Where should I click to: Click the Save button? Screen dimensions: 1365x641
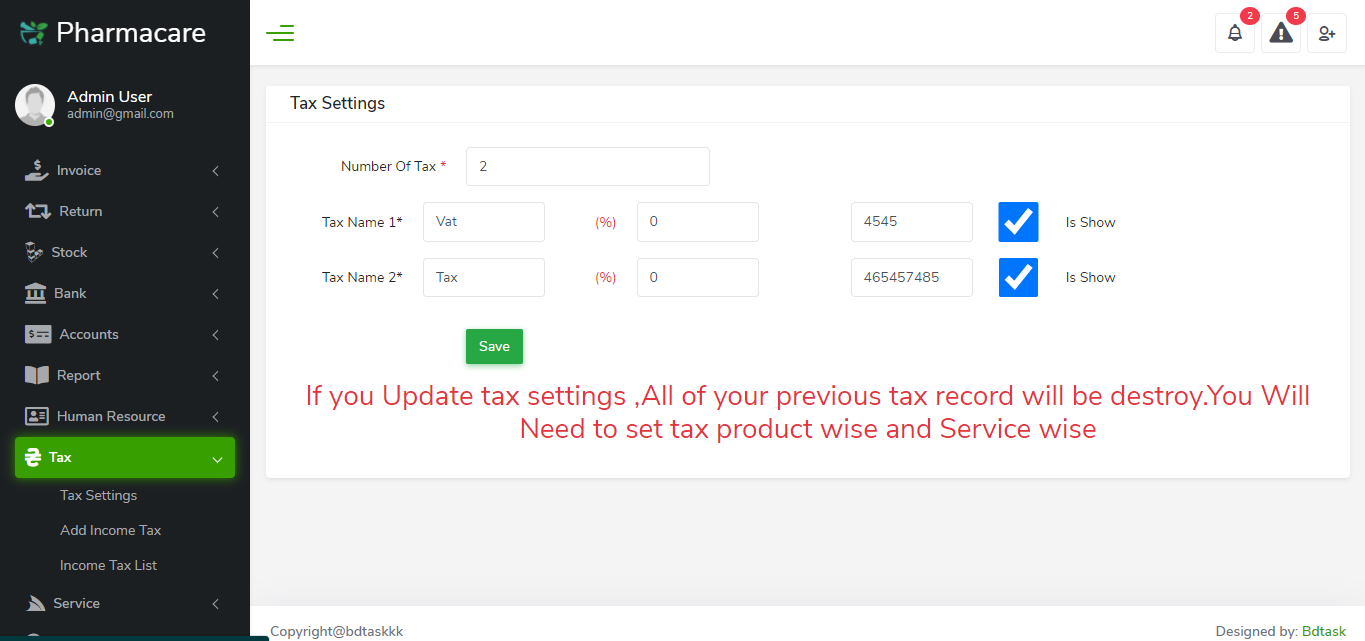click(x=494, y=346)
